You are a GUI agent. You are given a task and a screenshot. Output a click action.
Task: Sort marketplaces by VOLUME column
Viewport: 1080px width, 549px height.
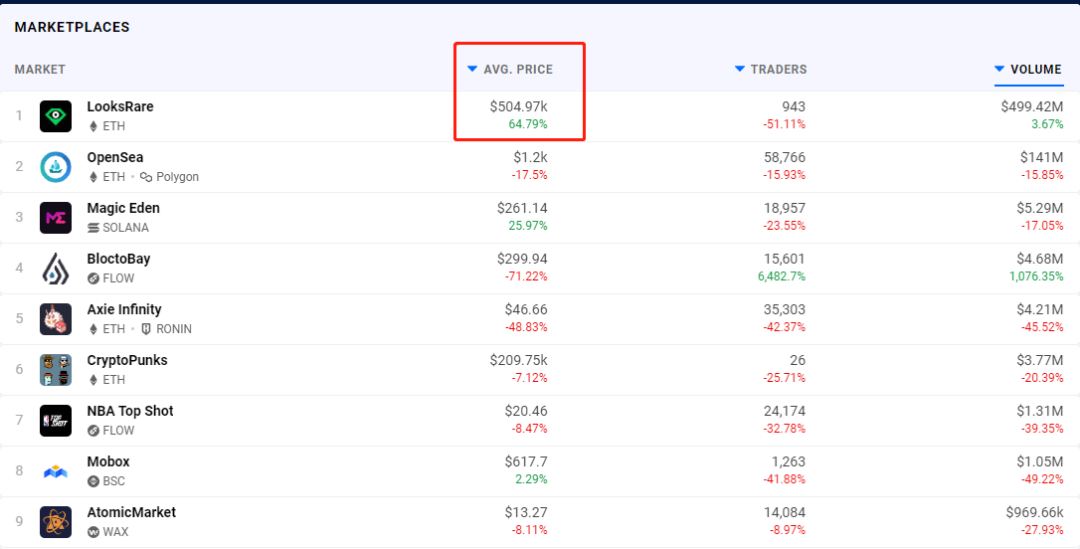pos(1035,69)
